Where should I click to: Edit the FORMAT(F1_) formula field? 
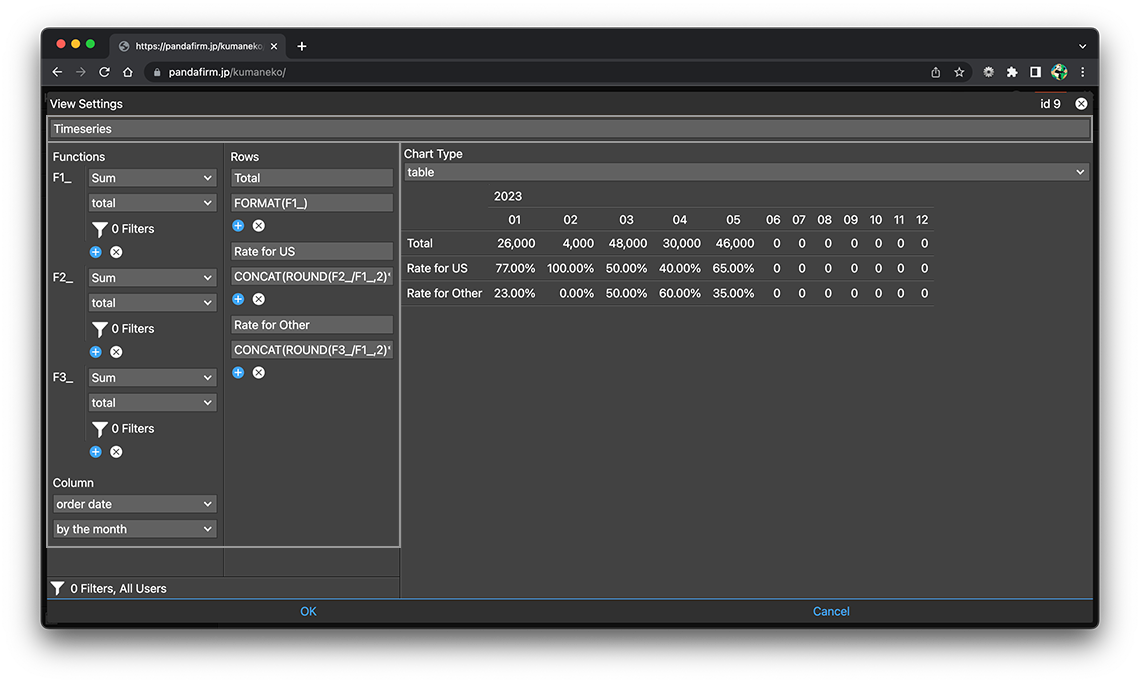[311, 203]
